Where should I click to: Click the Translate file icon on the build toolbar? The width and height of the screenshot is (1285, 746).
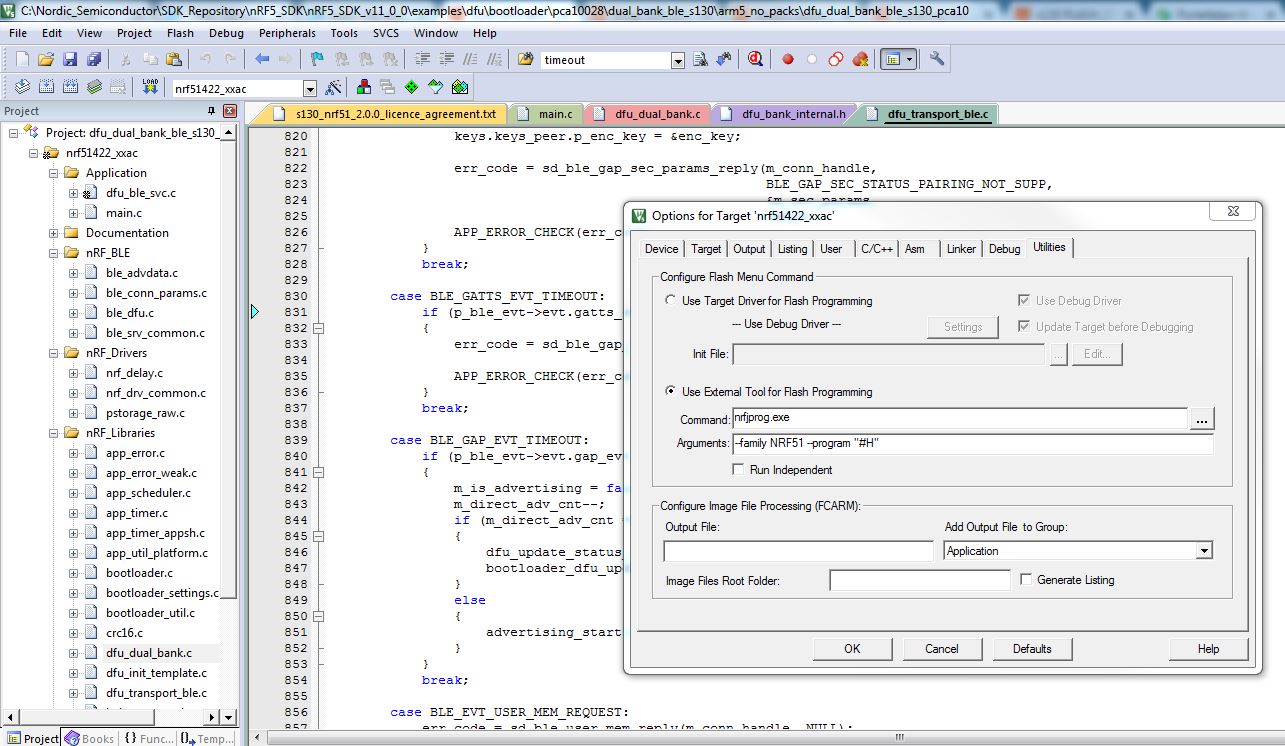24,88
